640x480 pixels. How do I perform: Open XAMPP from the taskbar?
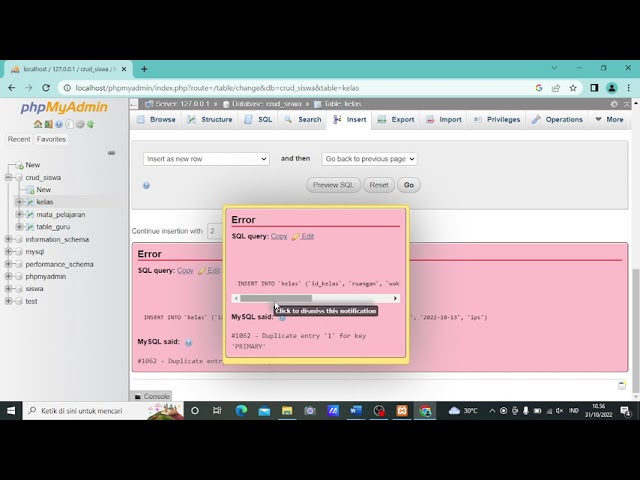point(402,411)
